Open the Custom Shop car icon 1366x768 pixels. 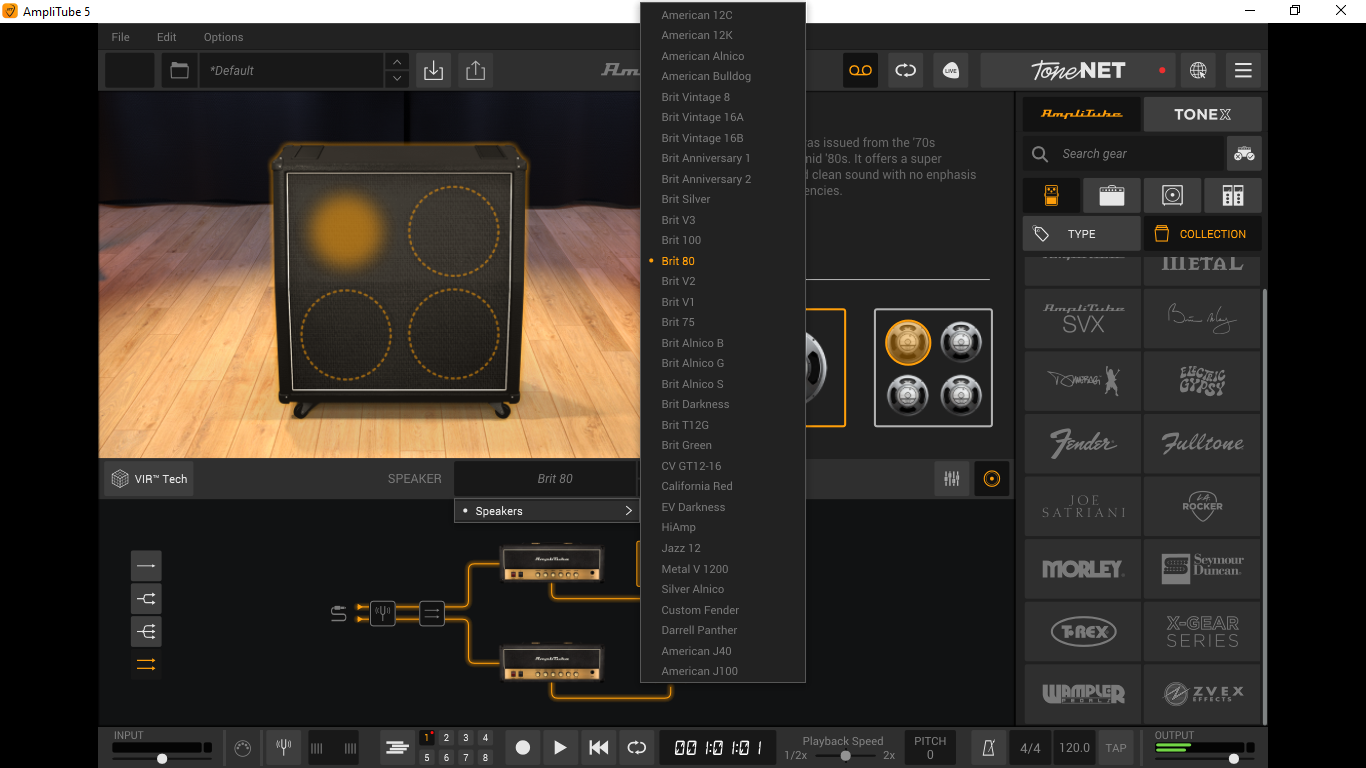[1244, 154]
